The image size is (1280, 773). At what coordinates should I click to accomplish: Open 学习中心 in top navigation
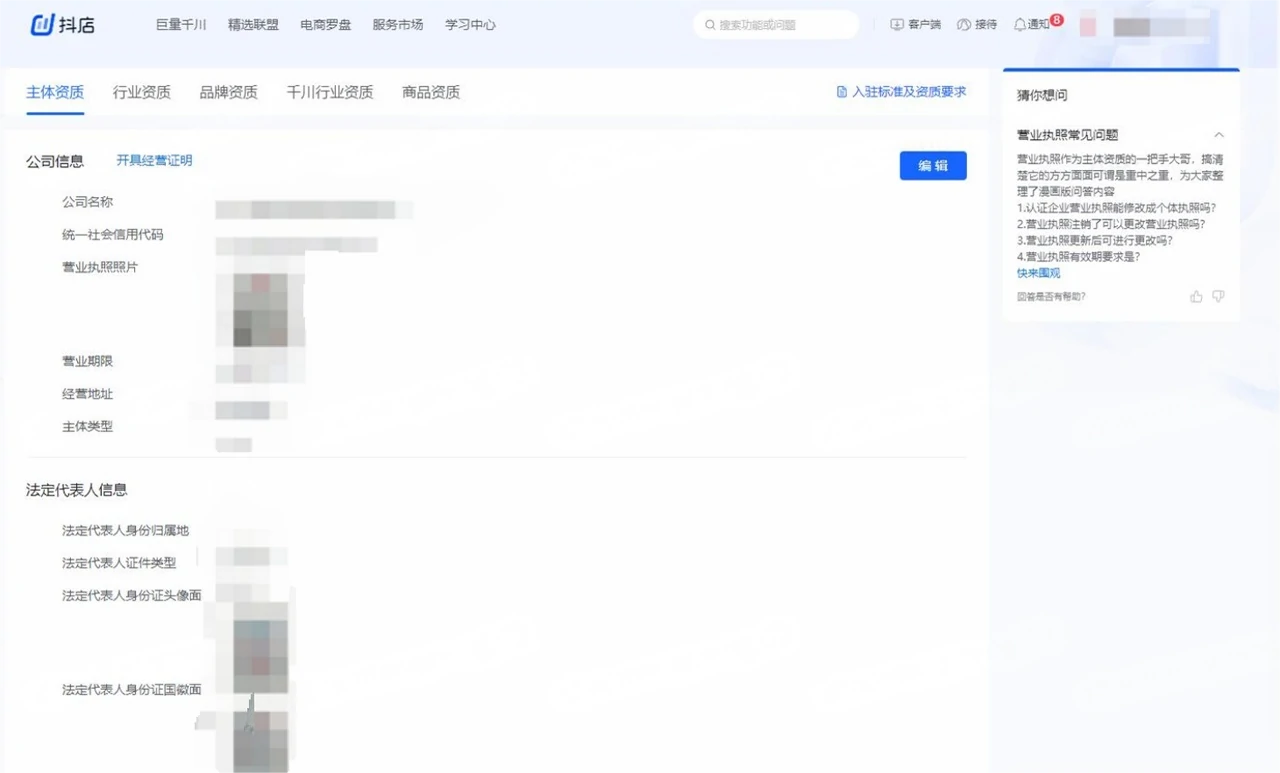(470, 25)
